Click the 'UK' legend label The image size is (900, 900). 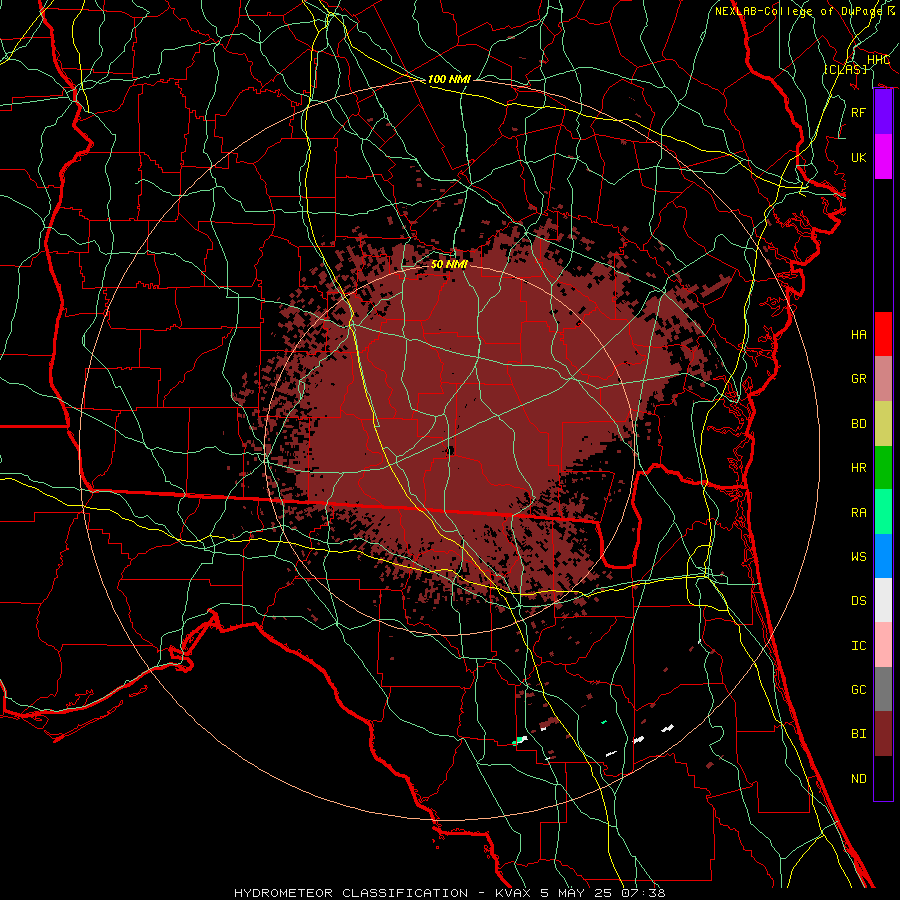pos(859,157)
